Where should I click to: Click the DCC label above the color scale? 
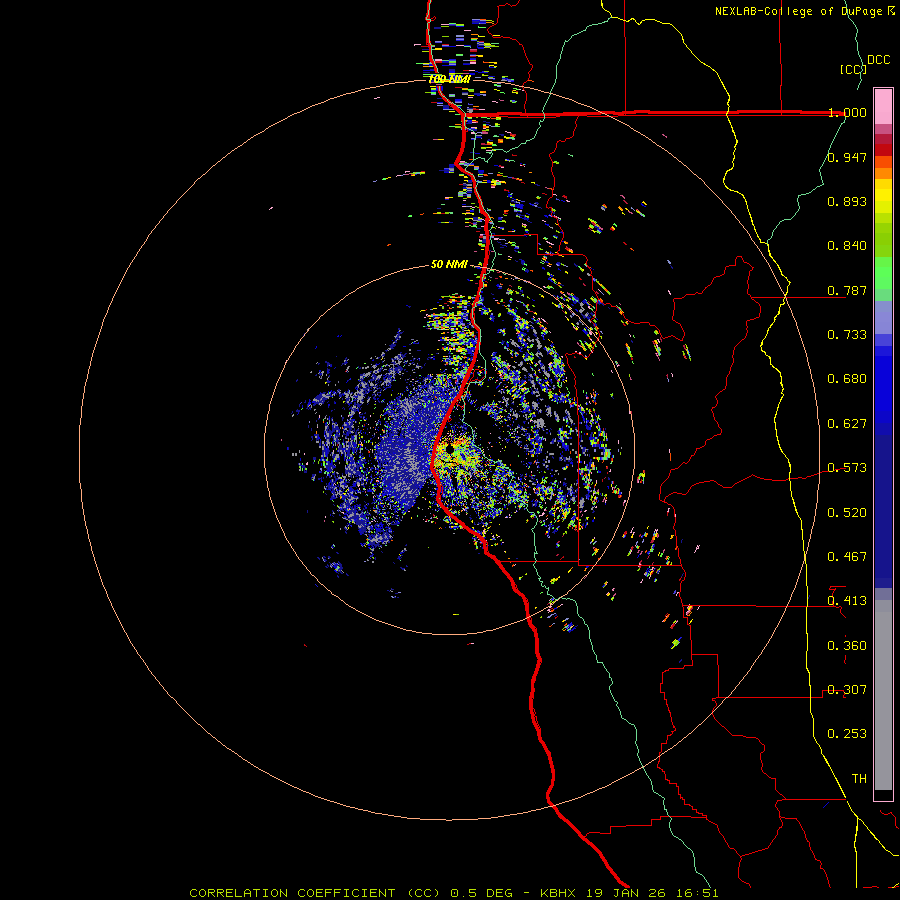point(879,60)
